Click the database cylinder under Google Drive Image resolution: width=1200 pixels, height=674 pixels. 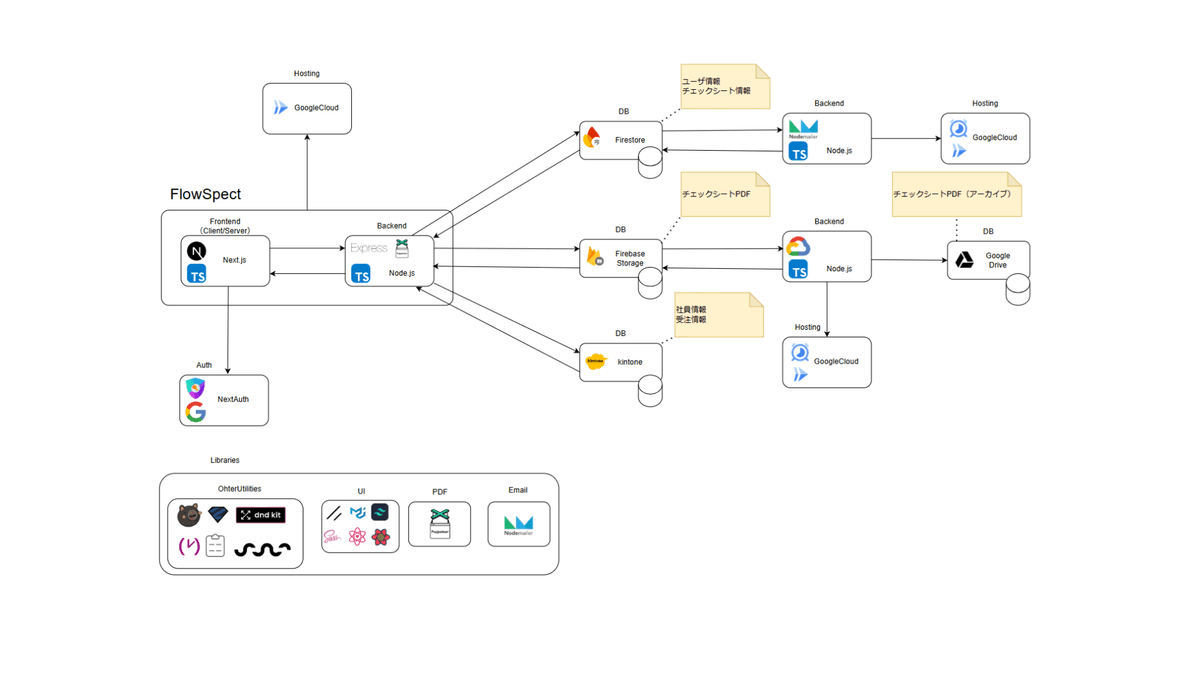pyautogui.click(x=1017, y=290)
